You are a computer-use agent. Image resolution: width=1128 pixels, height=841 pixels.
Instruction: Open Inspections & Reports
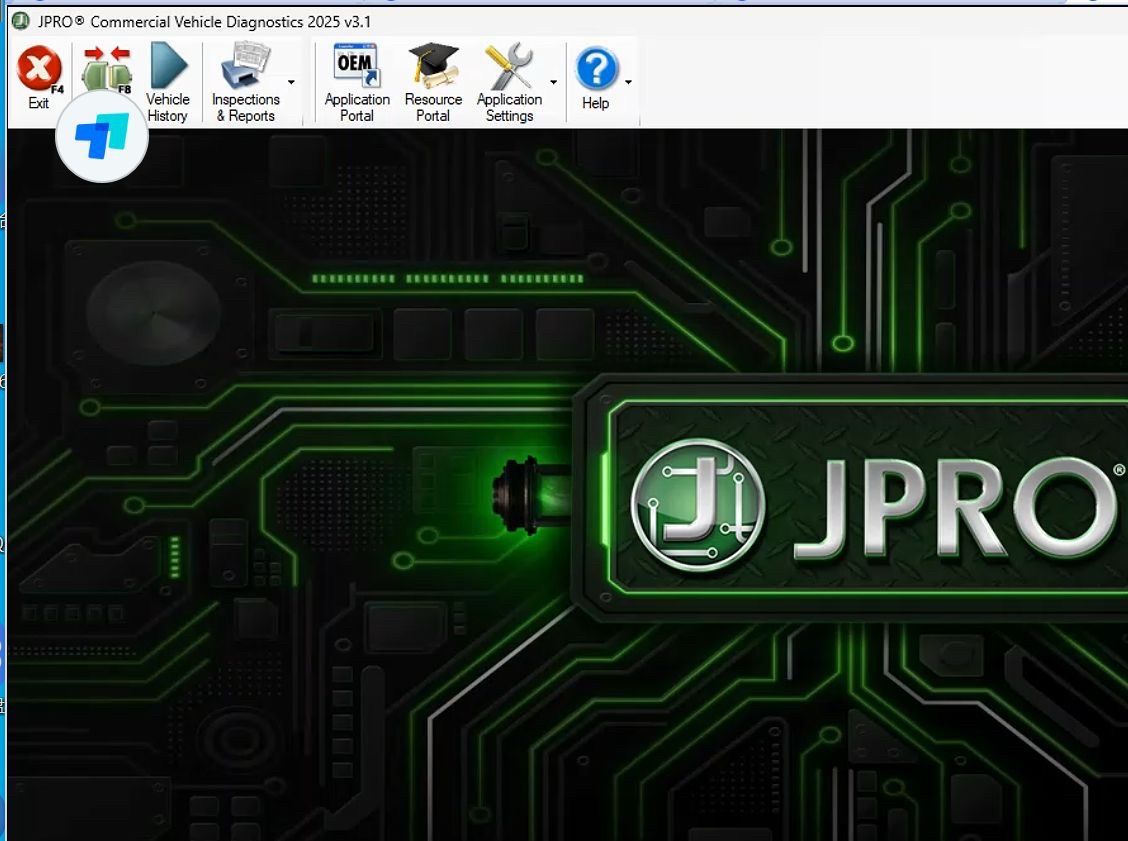click(x=245, y=82)
